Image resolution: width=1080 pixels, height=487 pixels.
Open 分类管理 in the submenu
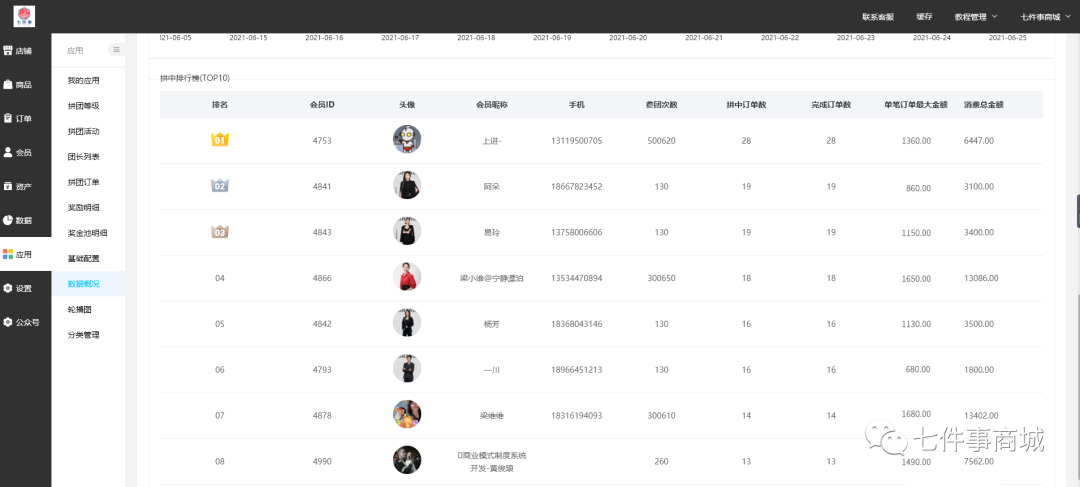(x=83, y=335)
